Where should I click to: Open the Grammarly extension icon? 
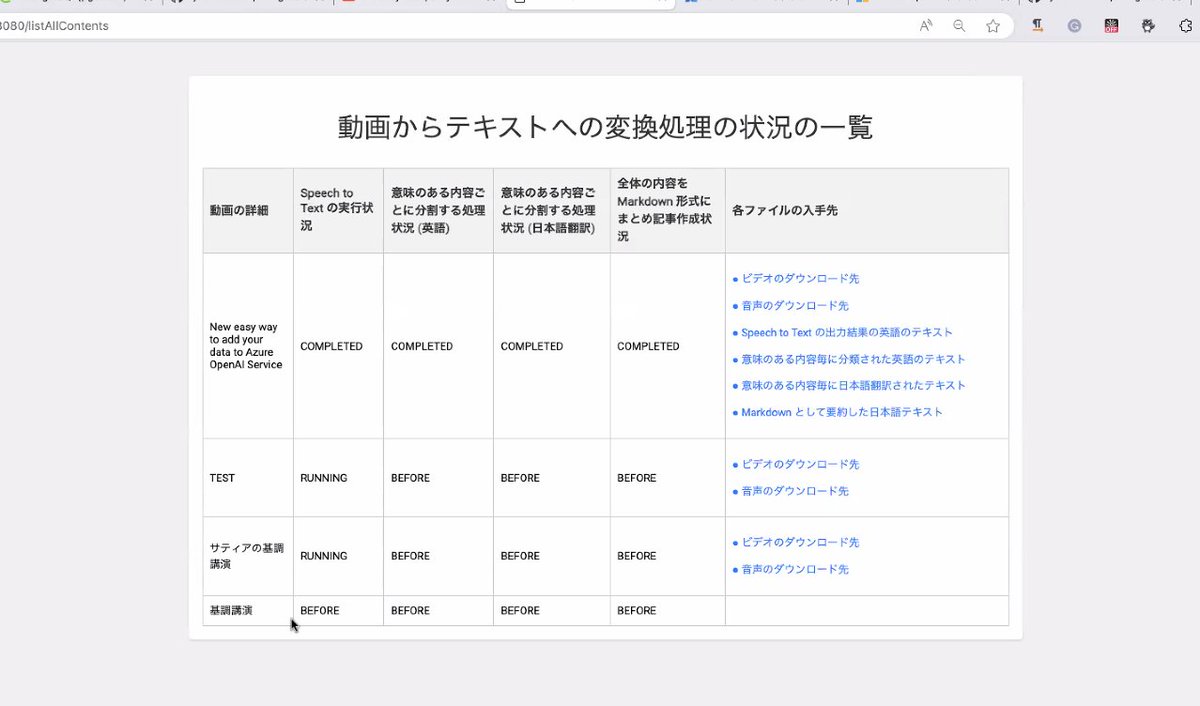click(1074, 25)
